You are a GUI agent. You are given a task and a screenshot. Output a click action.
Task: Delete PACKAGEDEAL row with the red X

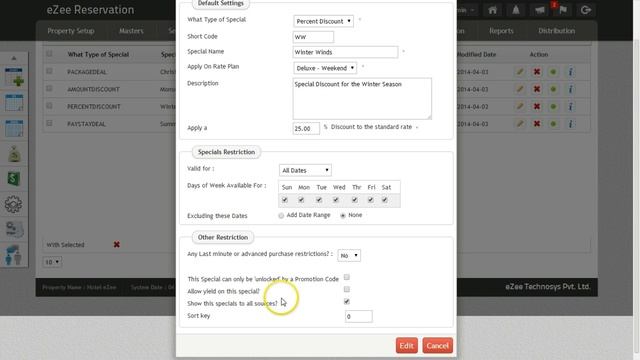click(537, 72)
